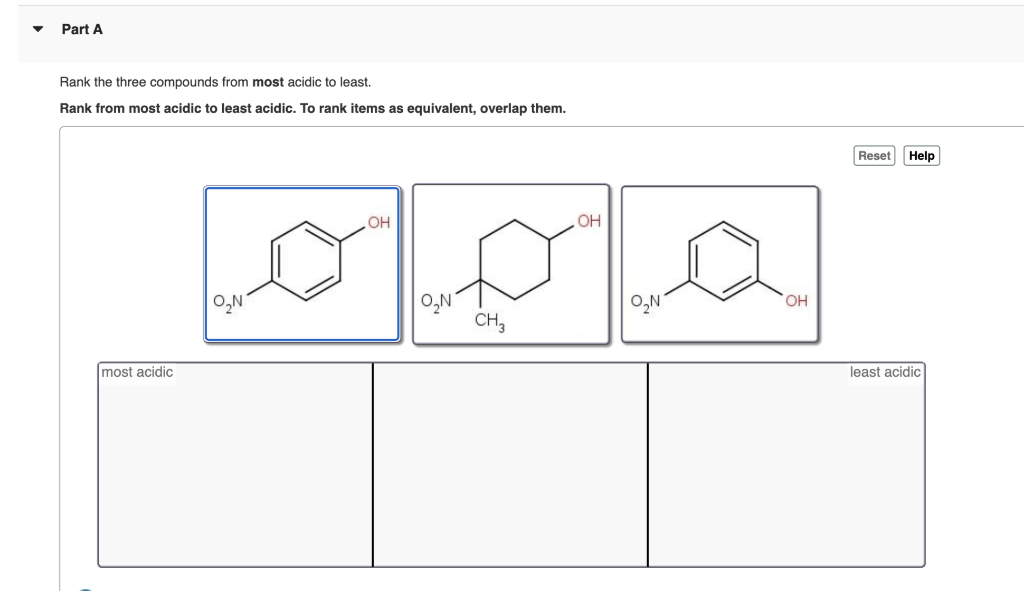Select the cyclohexanol compound with CH3 group
1024x591 pixels.
coord(511,262)
